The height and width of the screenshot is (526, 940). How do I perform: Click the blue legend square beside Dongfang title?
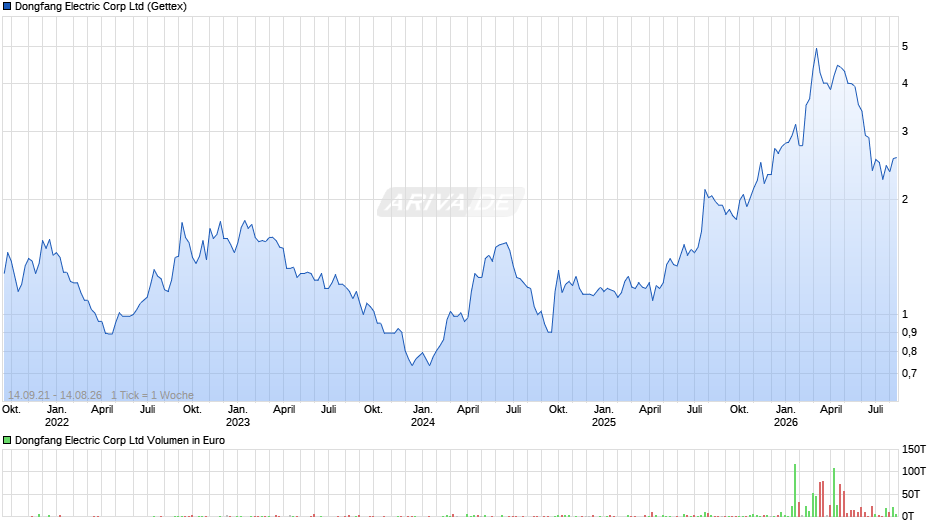(x=7, y=7)
